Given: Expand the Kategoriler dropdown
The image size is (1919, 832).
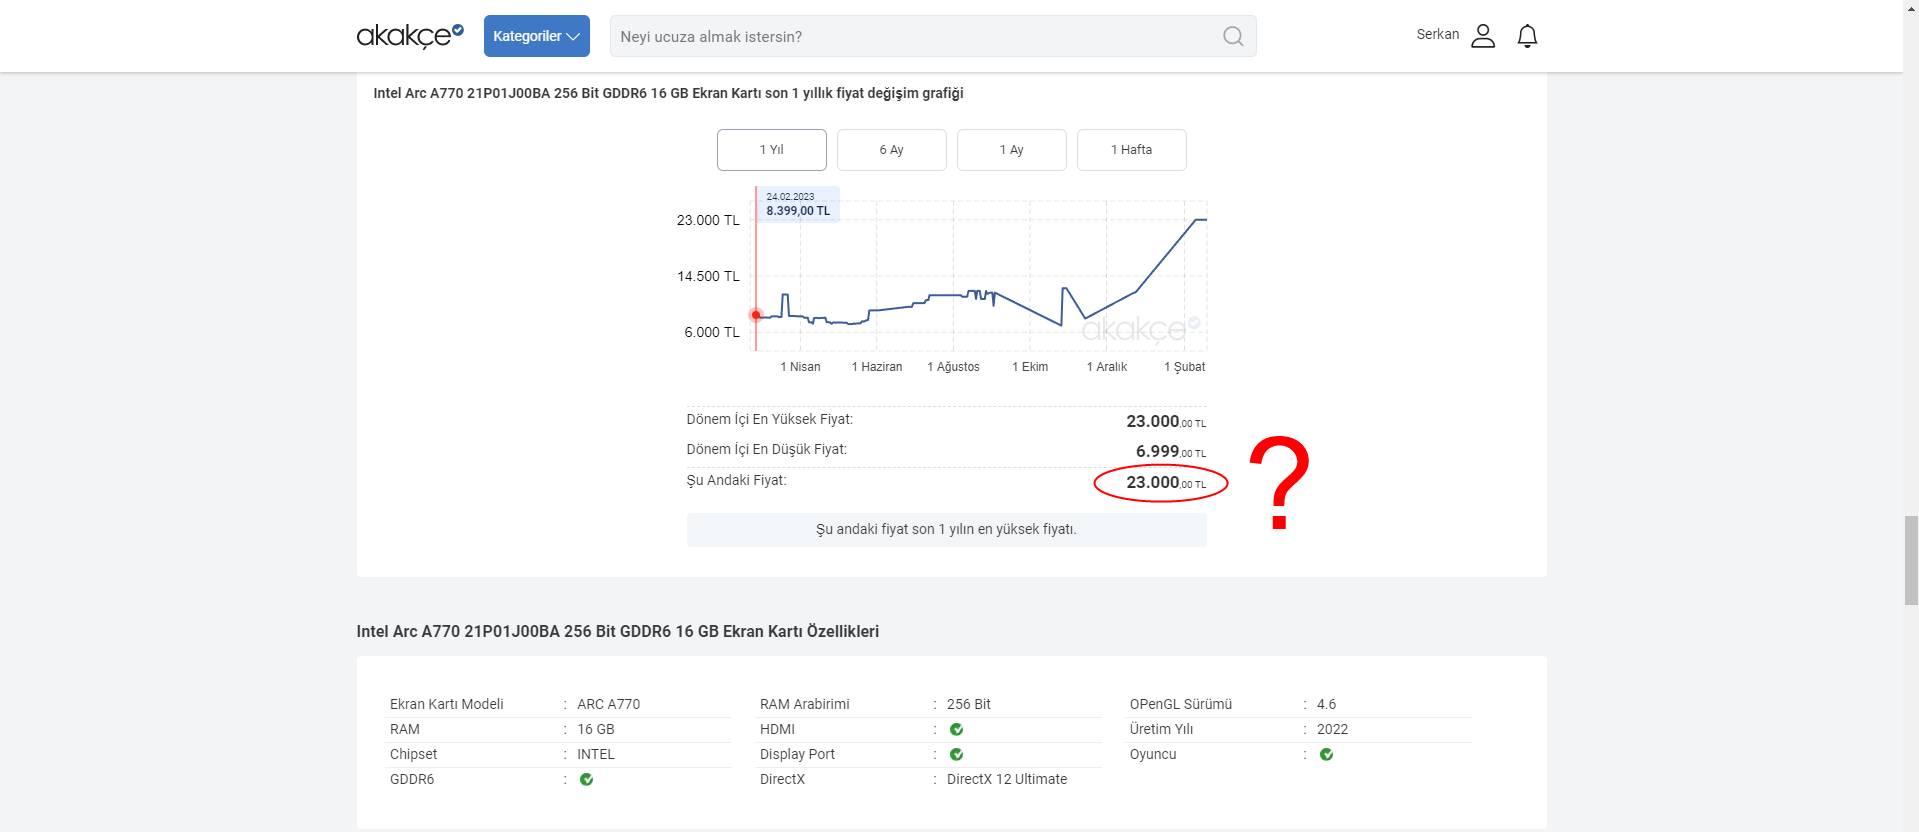Looking at the screenshot, I should 537,36.
